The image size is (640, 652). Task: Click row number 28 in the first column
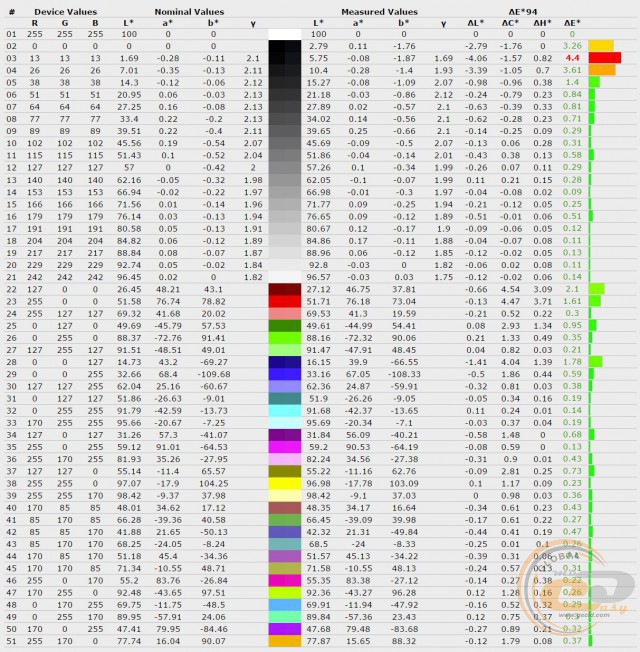coord(12,361)
